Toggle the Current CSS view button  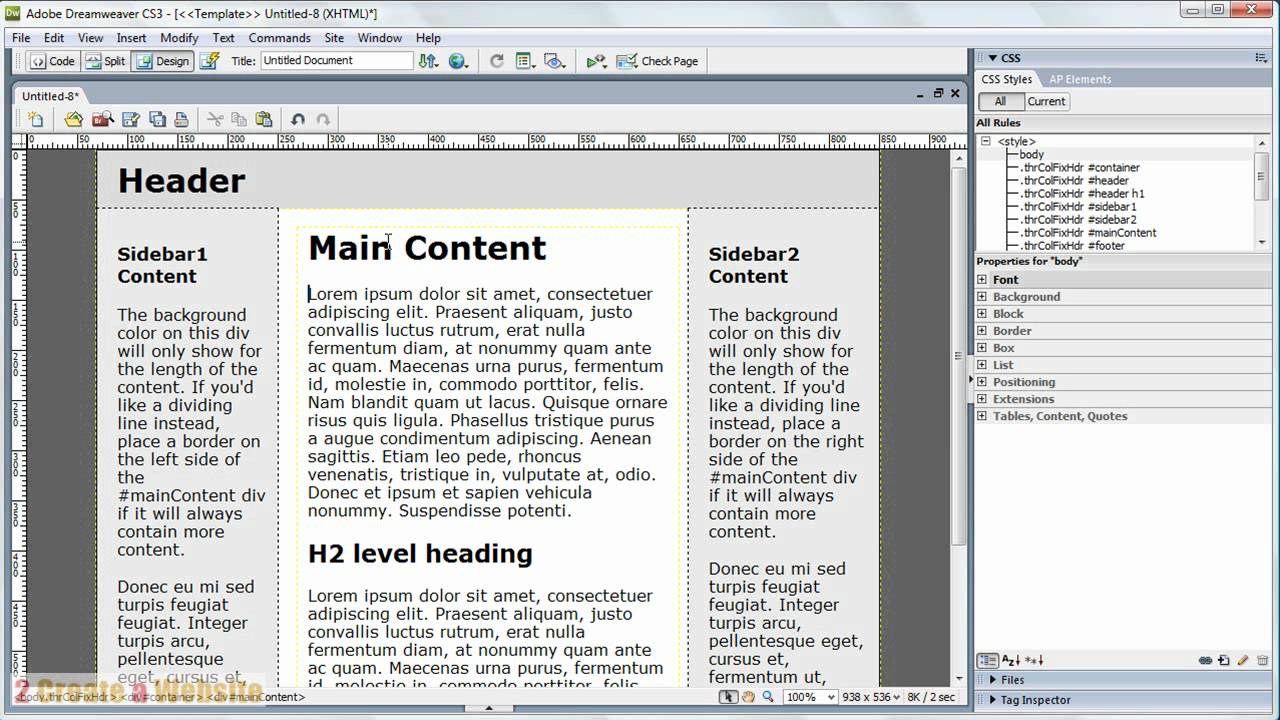[x=1046, y=101]
